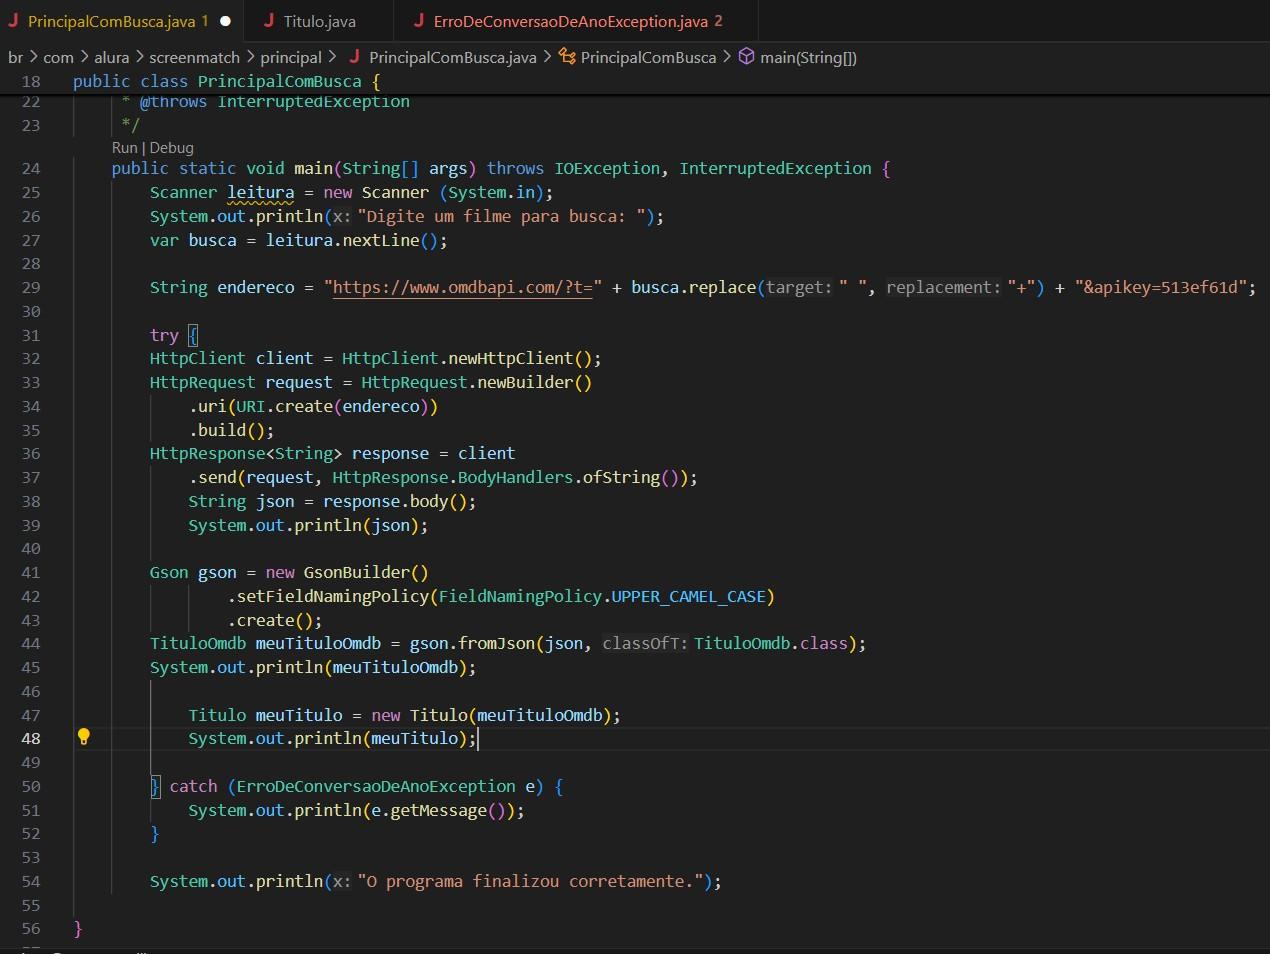1270x954 pixels.
Task: Open the 'alura' breadcrumb dropdown
Action: point(112,57)
